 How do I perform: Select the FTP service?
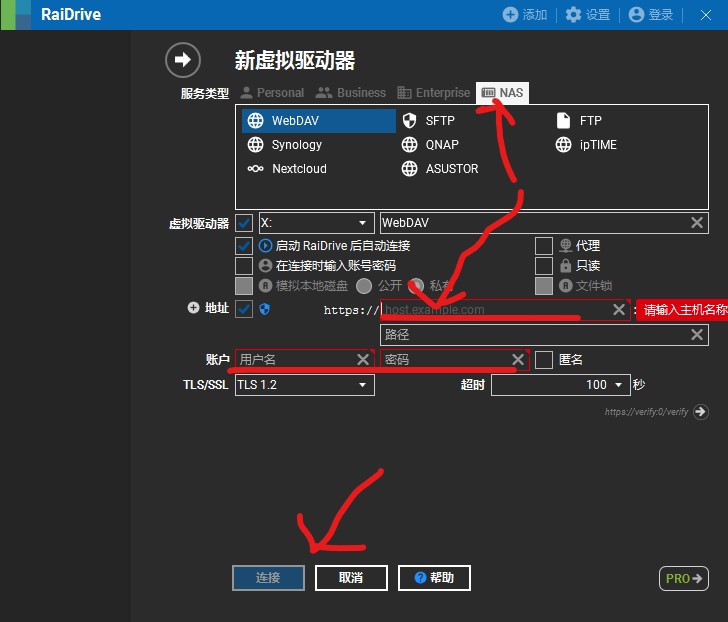tap(578, 121)
